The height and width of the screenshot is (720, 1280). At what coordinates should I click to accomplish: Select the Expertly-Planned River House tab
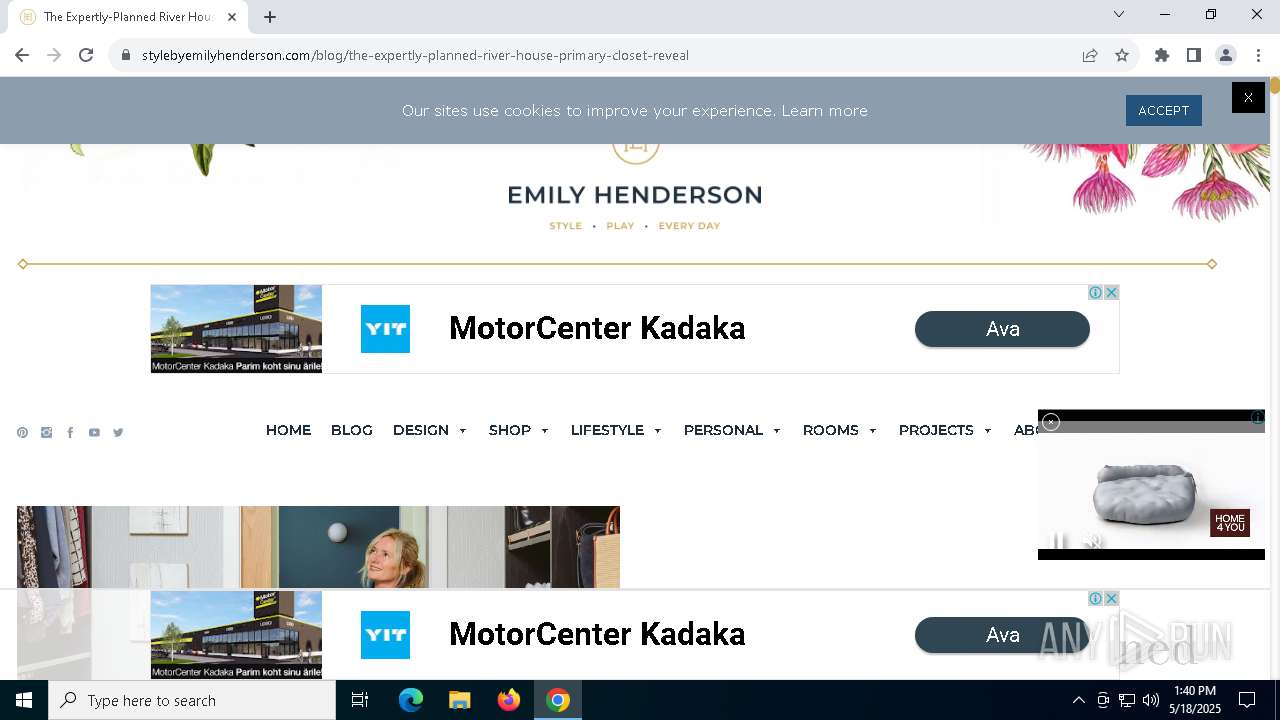click(128, 17)
